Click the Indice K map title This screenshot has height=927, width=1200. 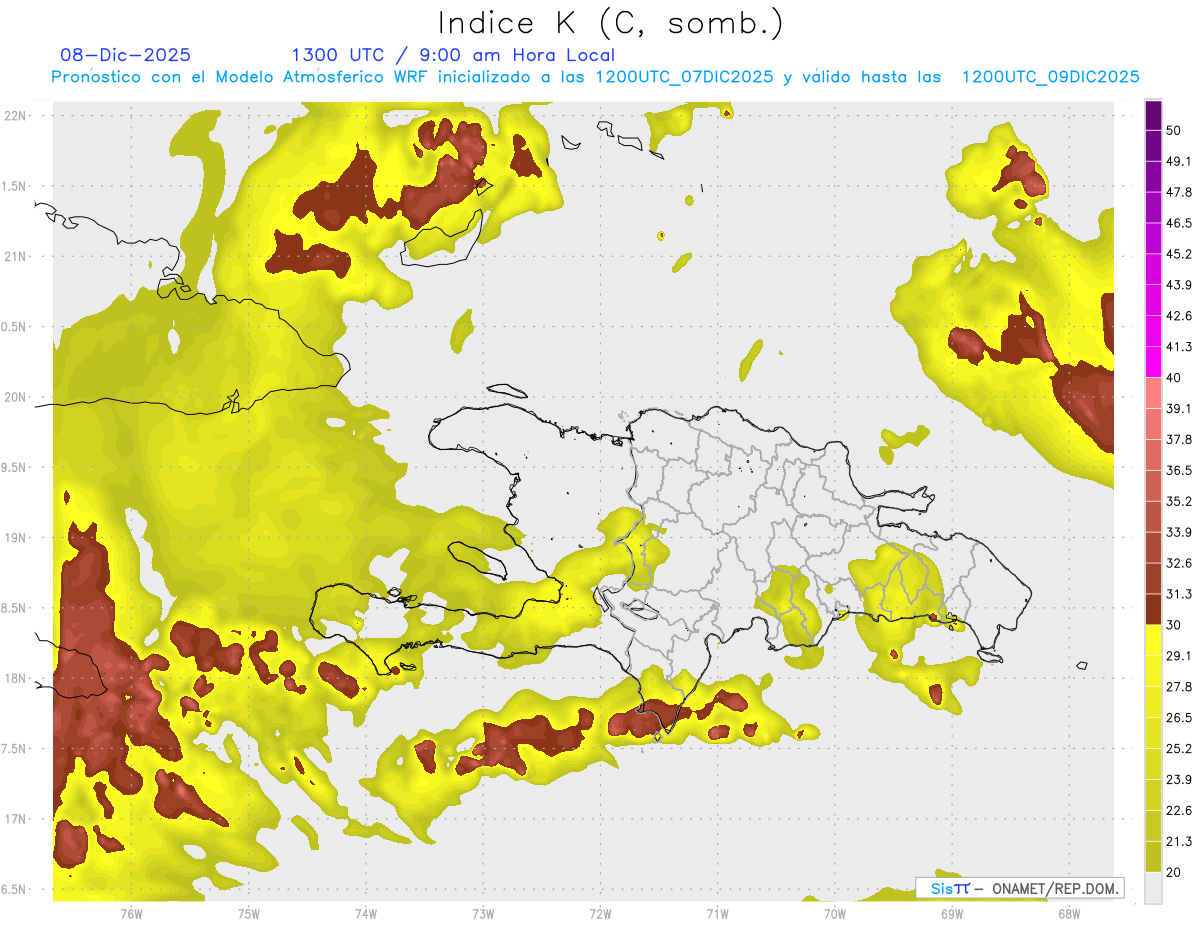(611, 23)
